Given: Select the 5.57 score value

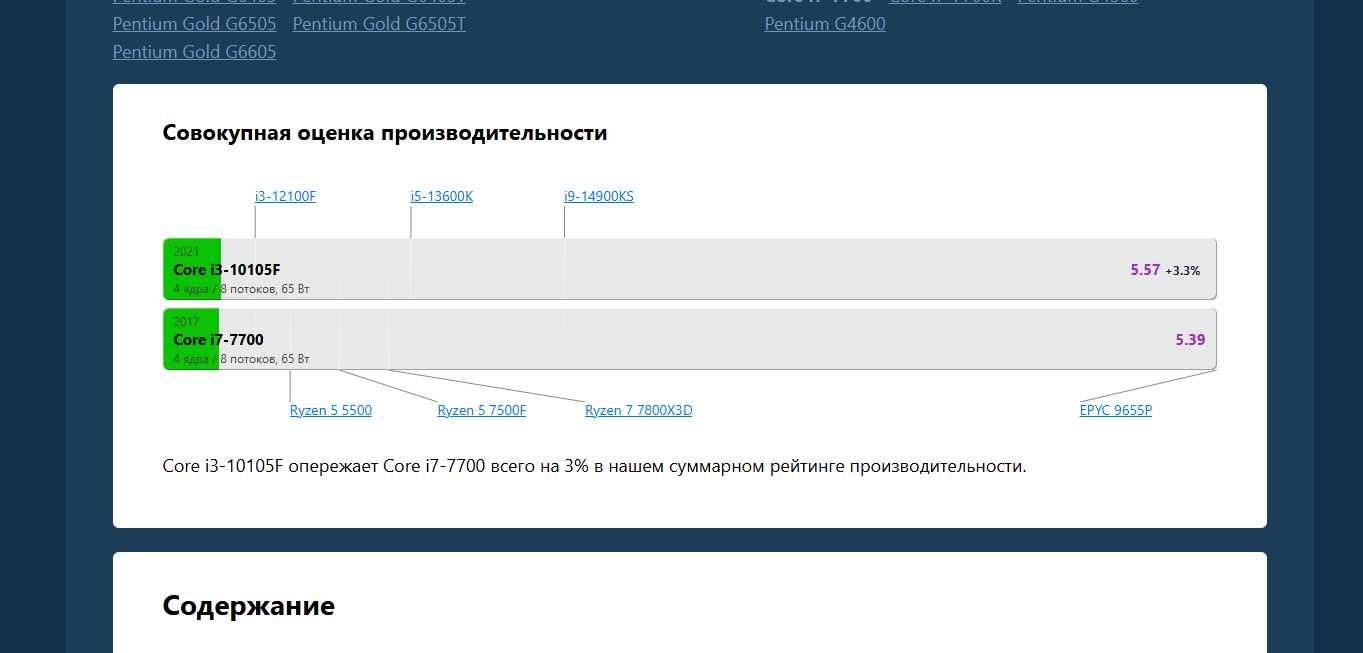Looking at the screenshot, I should click(1145, 270).
